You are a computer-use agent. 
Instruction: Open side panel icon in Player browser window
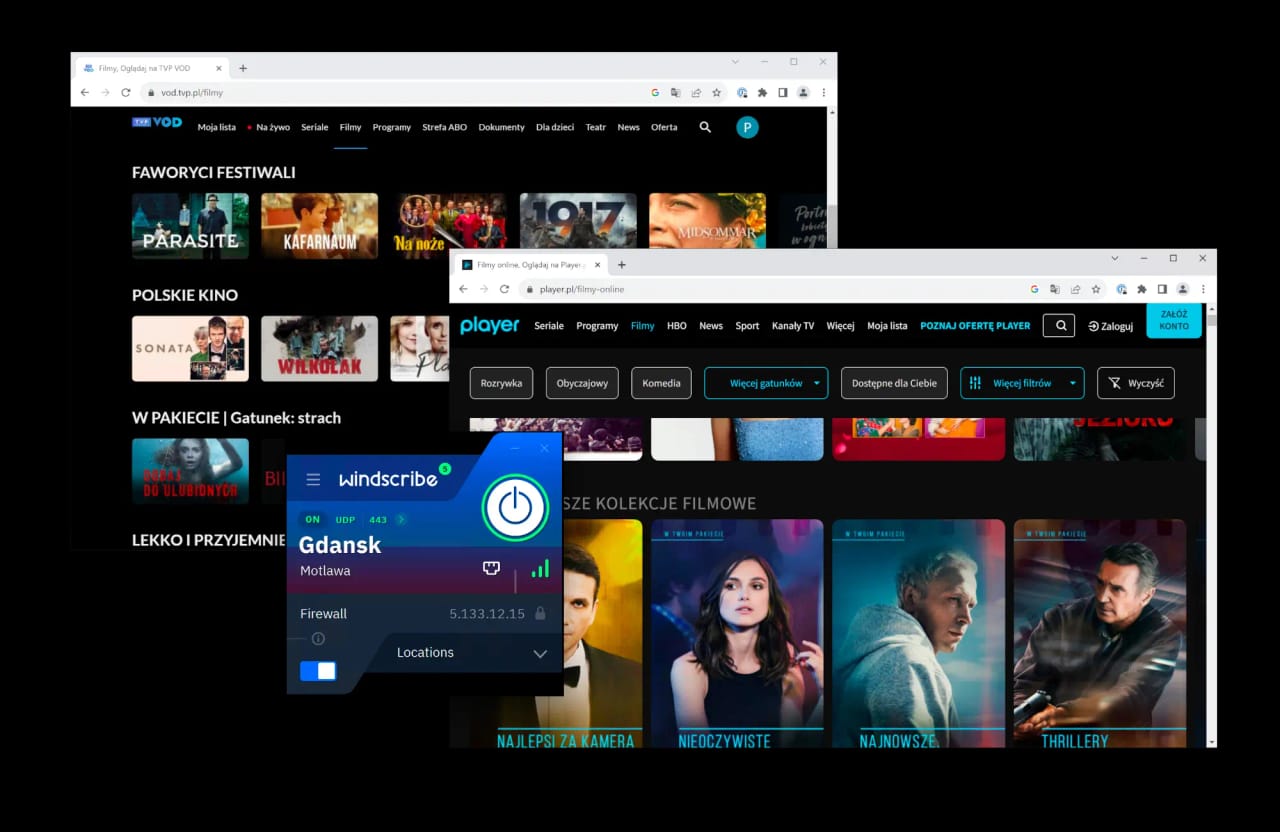coord(1162,289)
